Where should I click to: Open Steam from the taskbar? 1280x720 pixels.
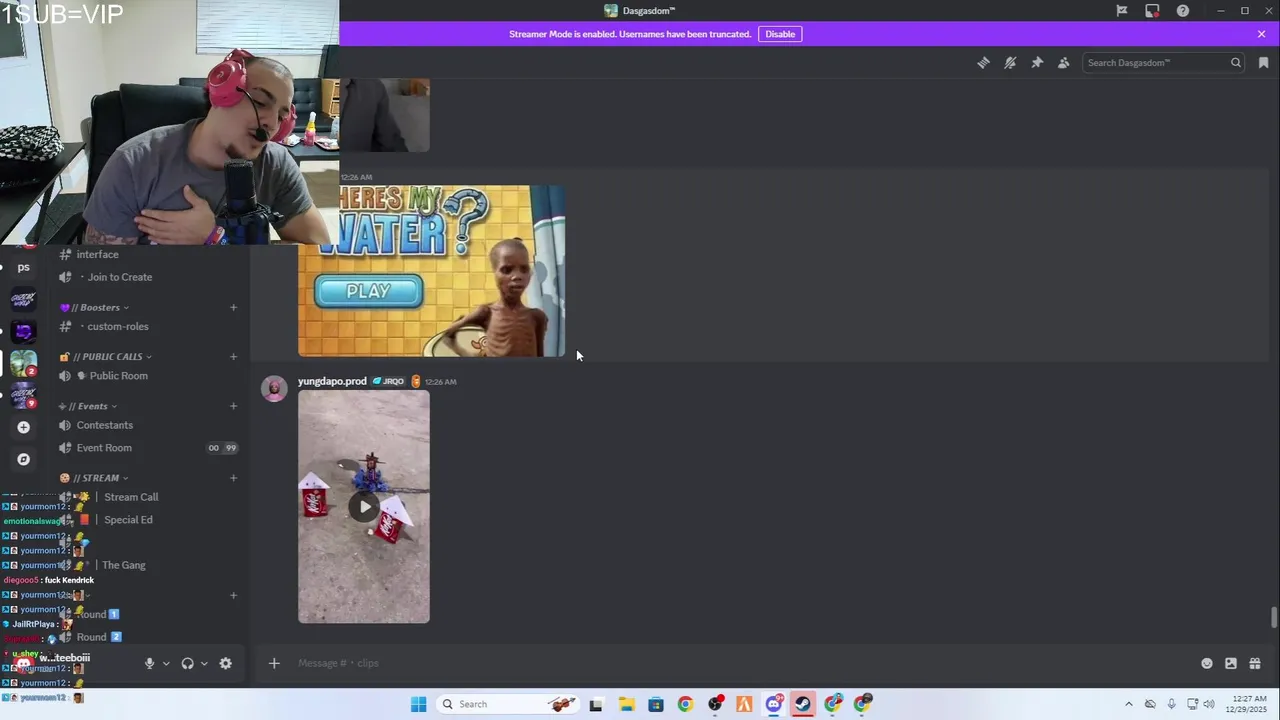(x=803, y=704)
